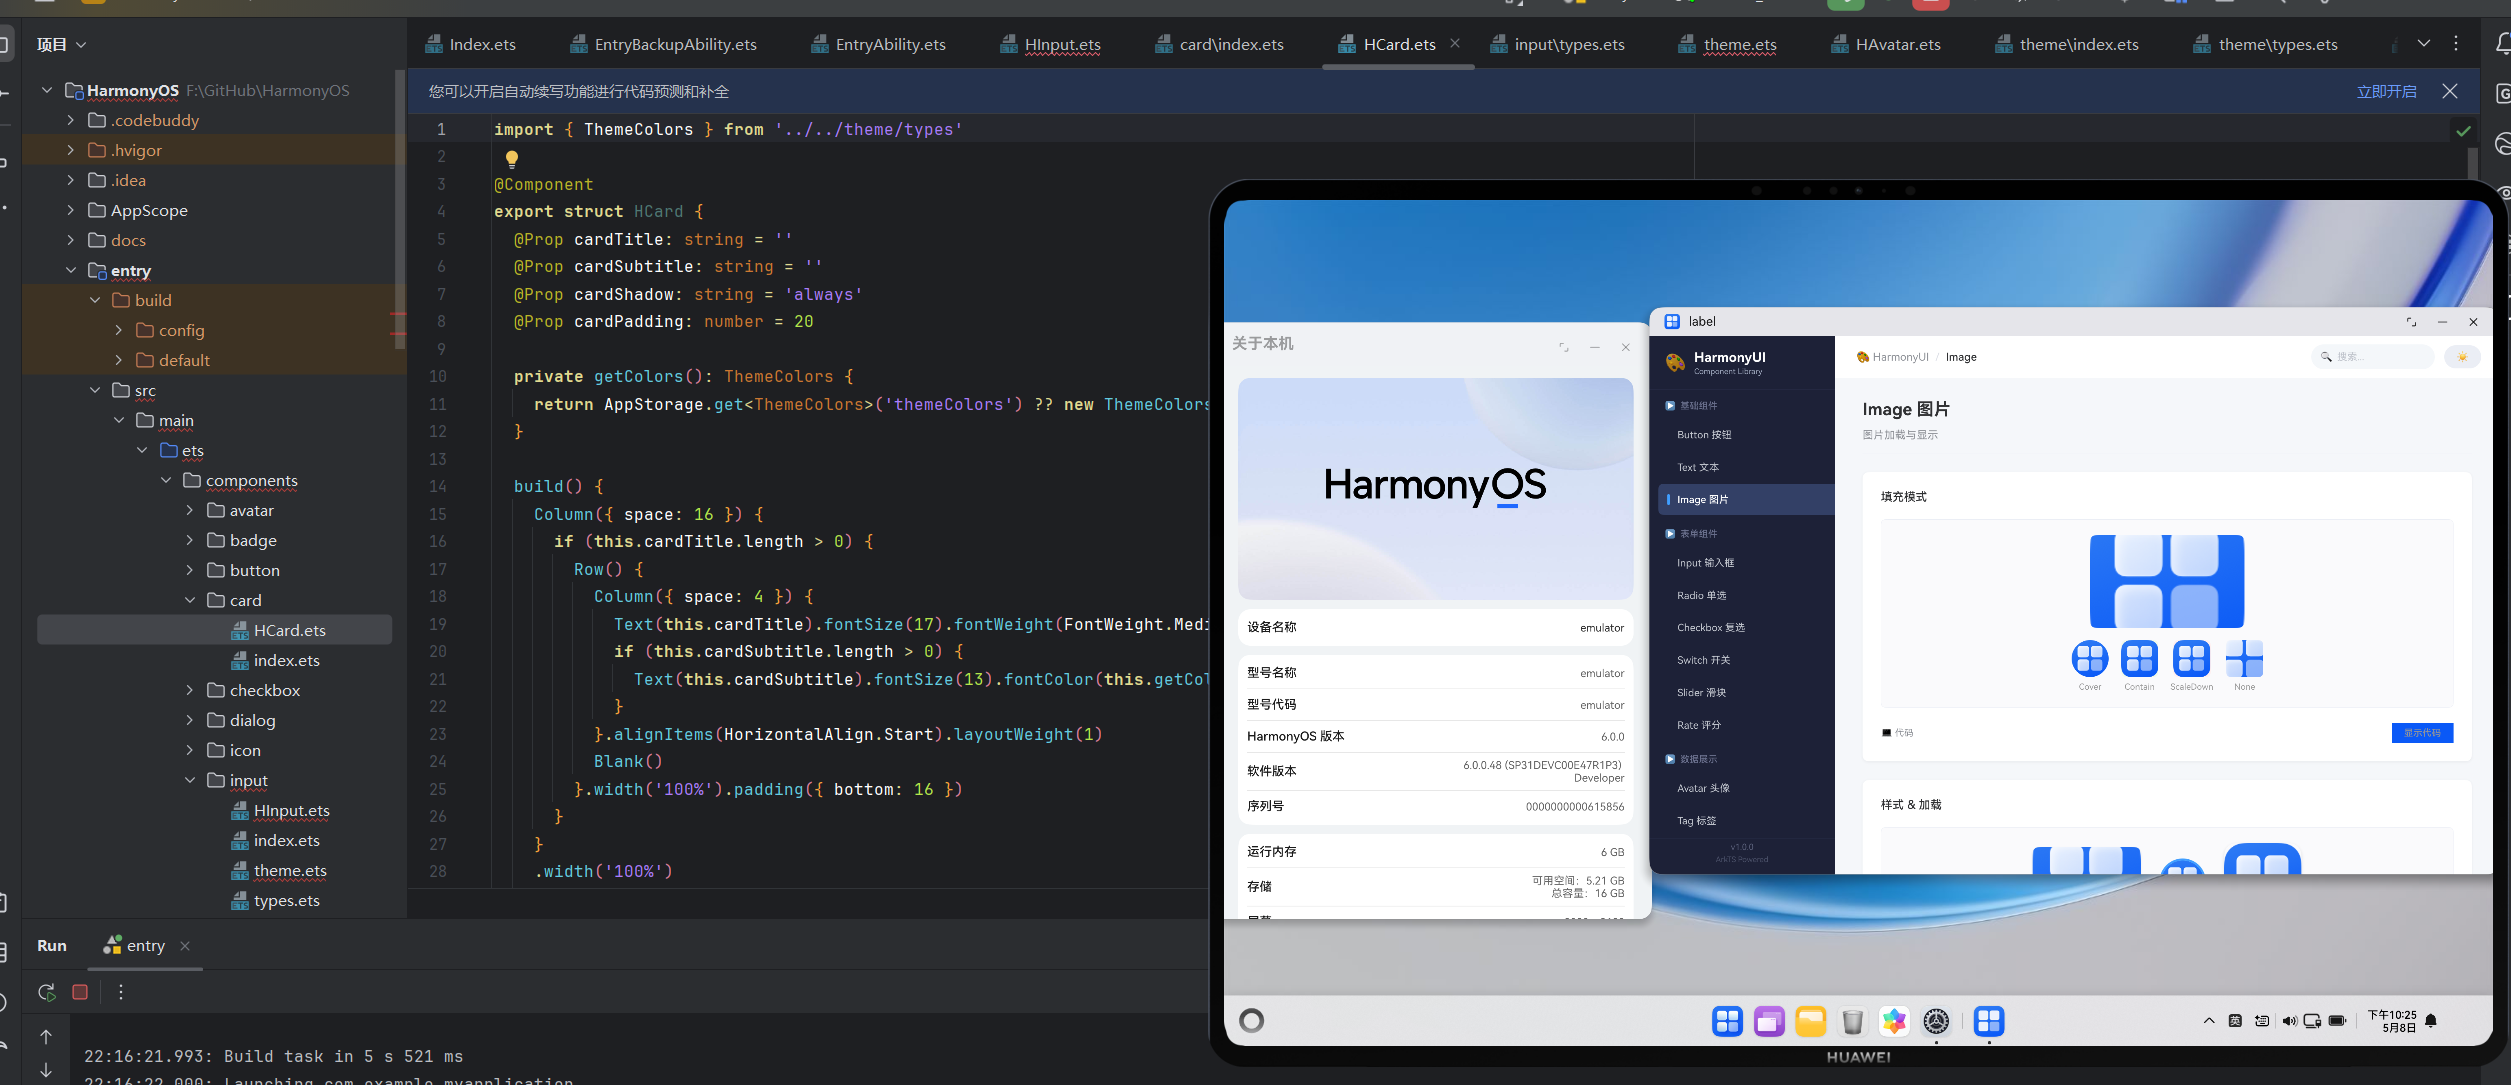Viewport: 2511px width, 1085px height.
Task: Switch to the EntryAbility.ets tab
Action: (x=878, y=45)
